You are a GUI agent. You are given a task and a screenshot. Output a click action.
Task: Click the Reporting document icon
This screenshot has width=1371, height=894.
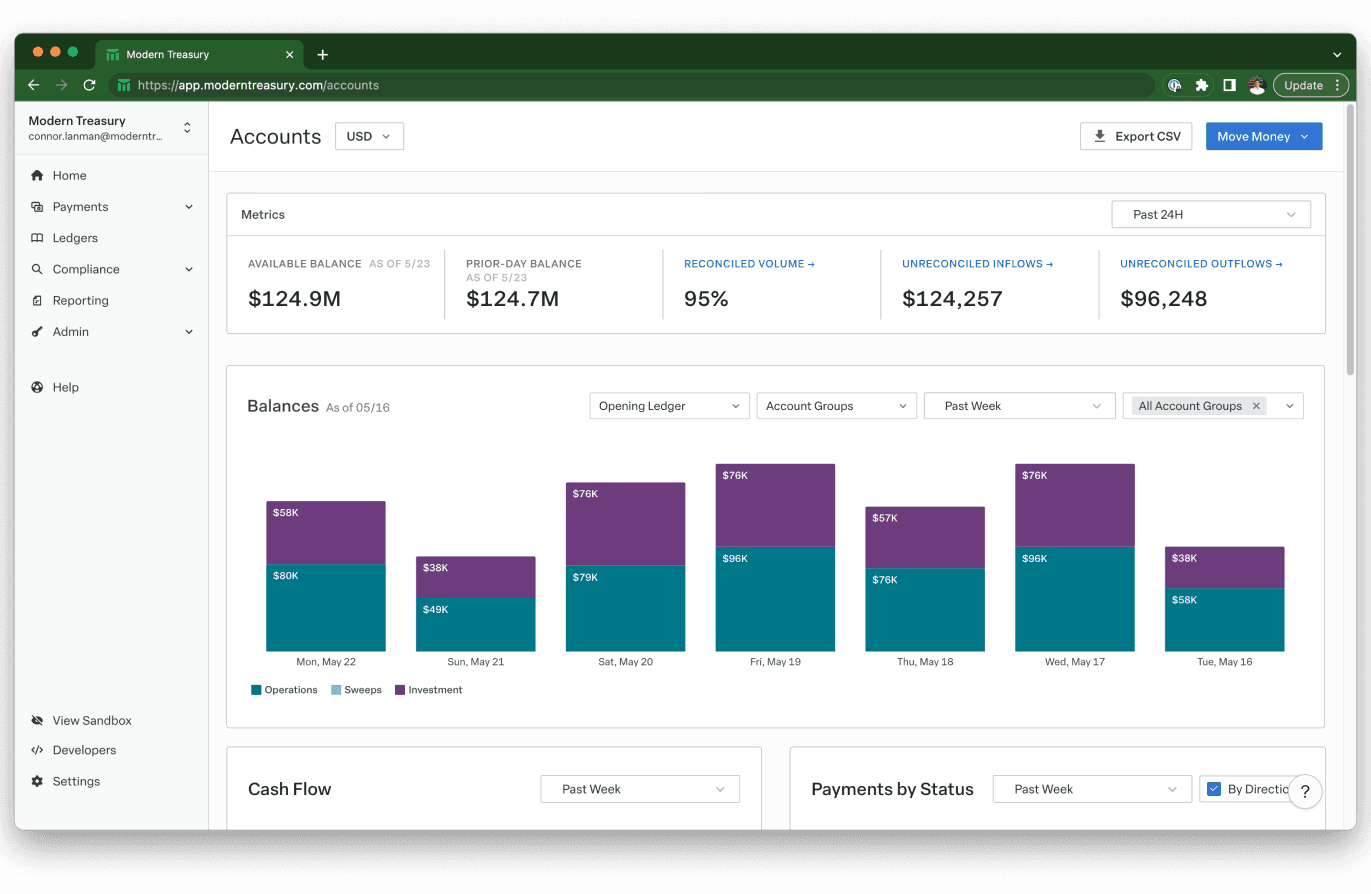pyautogui.click(x=37, y=301)
